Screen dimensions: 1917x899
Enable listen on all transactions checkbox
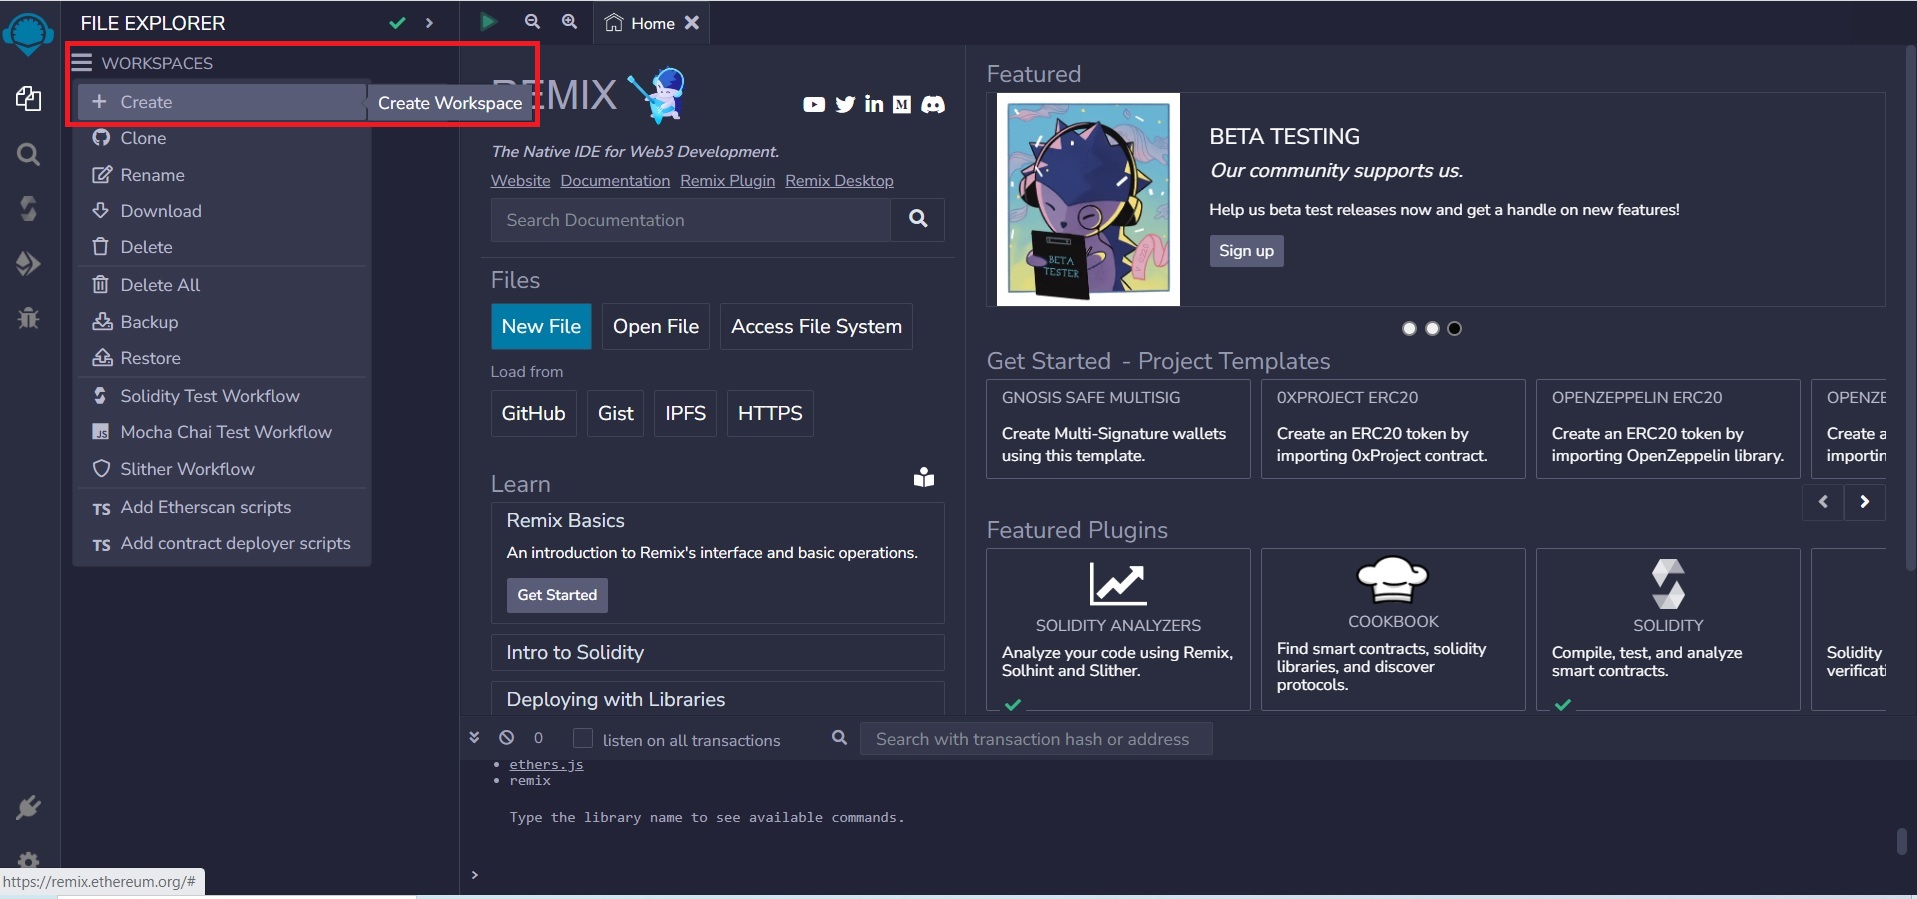[x=582, y=738]
